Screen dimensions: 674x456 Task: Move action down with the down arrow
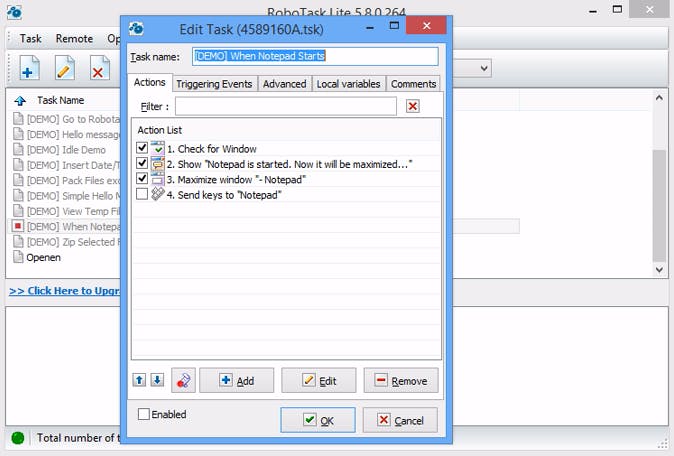click(x=157, y=380)
